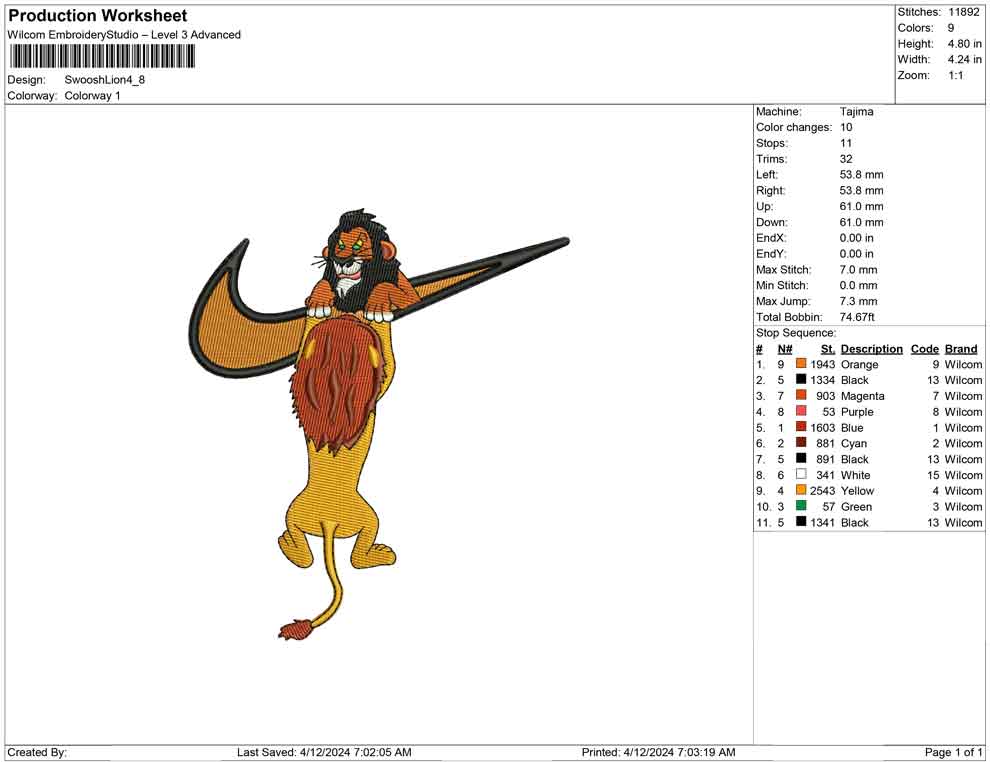Click the Magenta row color swatch

[x=801, y=395]
